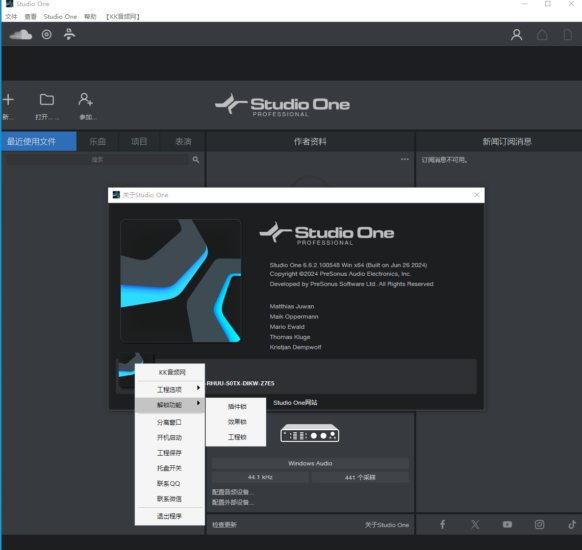This screenshot has height=550, width=582.
Task: Switch to the 乐曲 tab
Action: [98, 141]
